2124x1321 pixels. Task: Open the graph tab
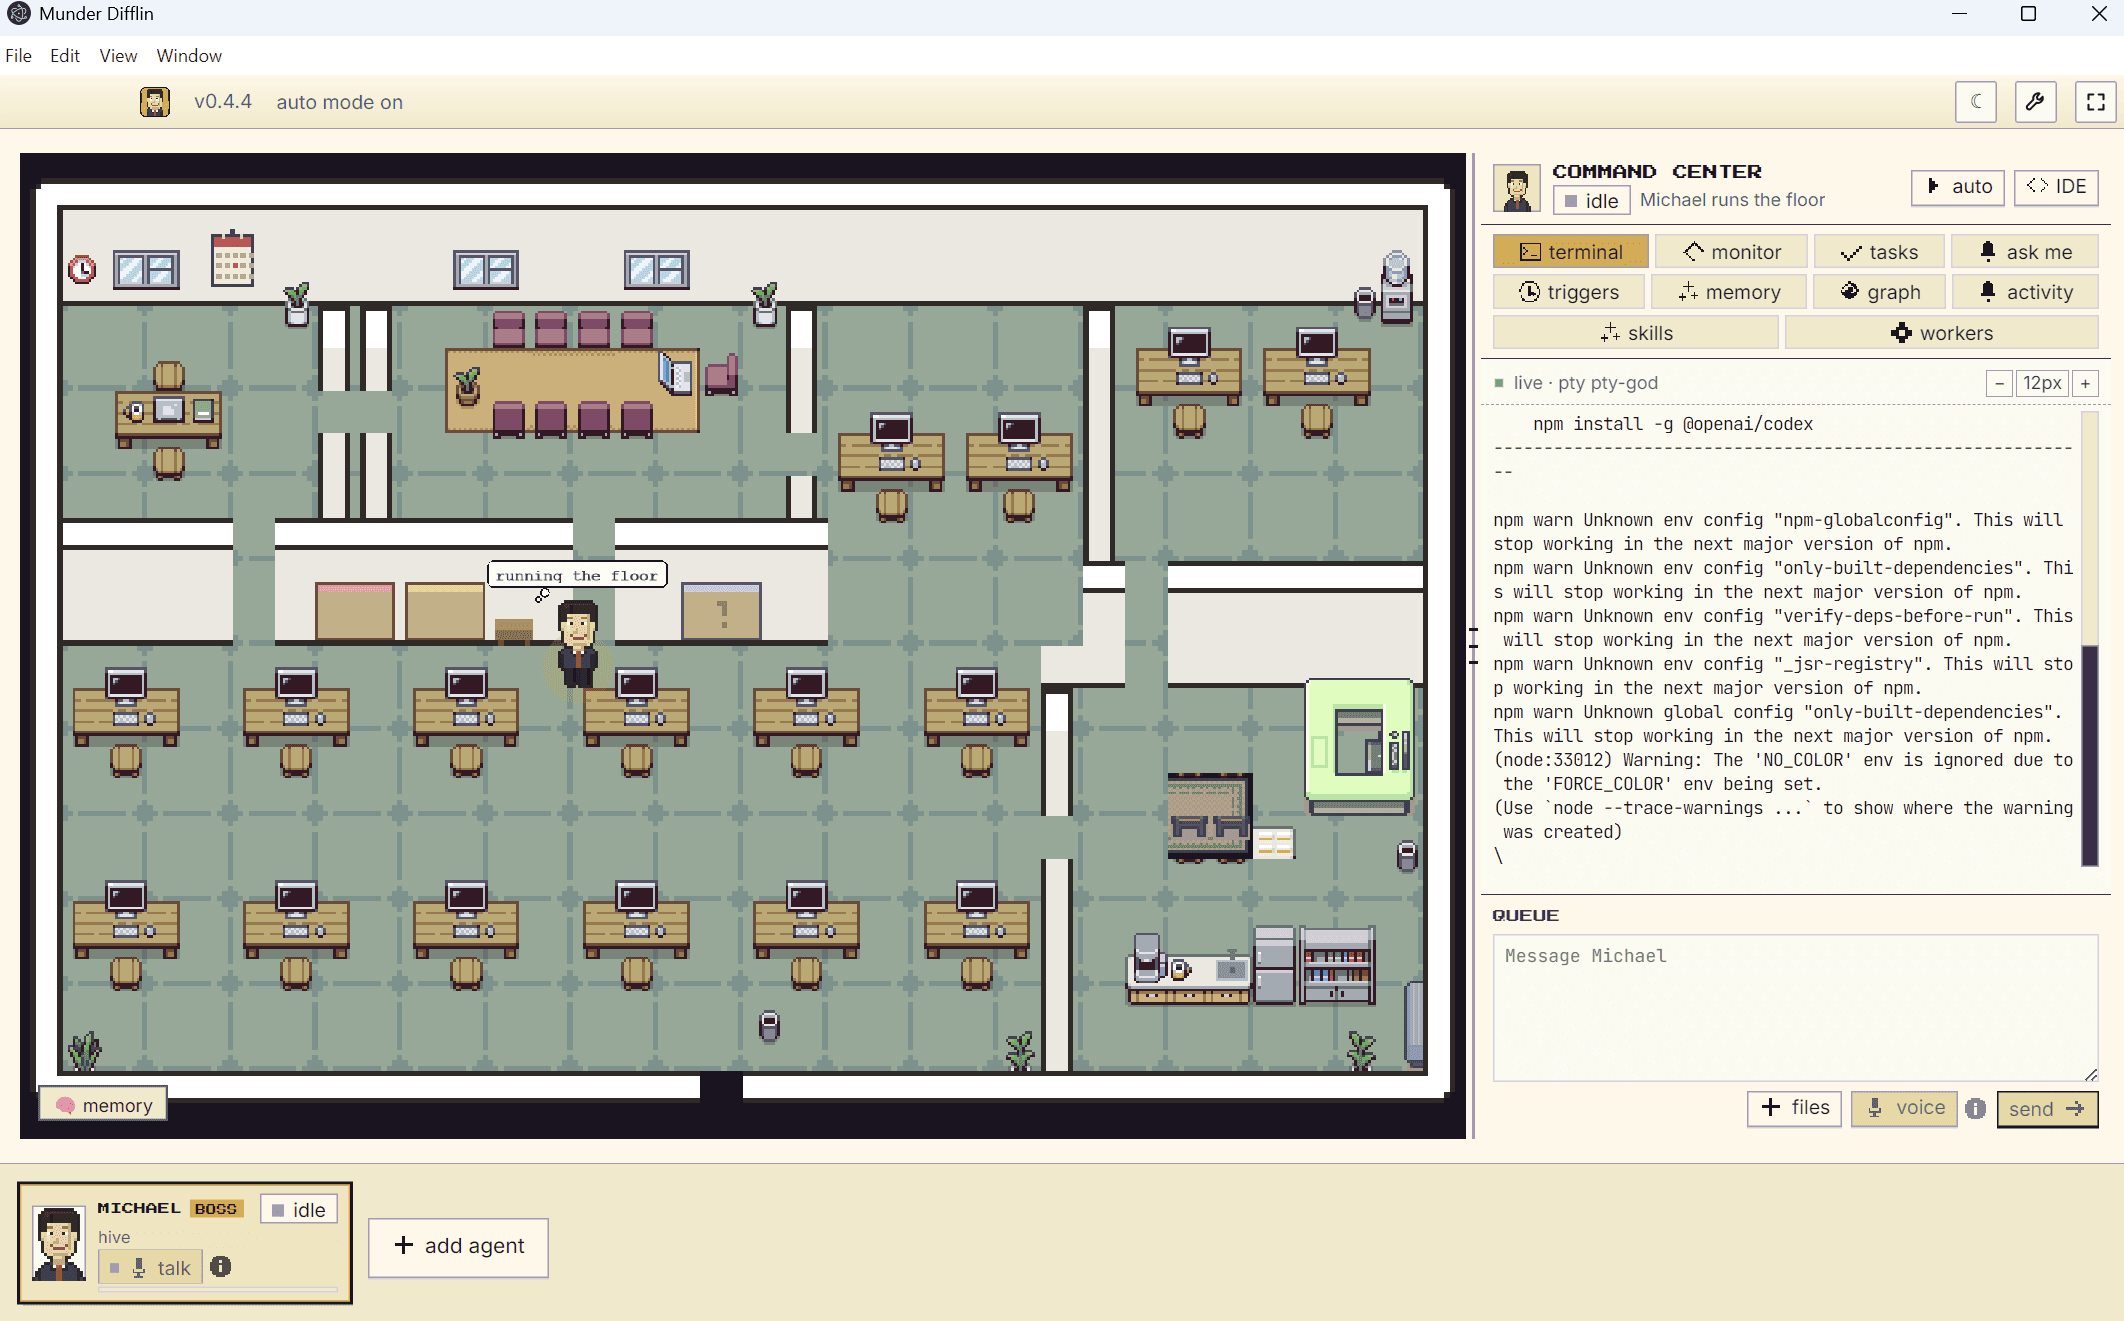tap(1880, 292)
